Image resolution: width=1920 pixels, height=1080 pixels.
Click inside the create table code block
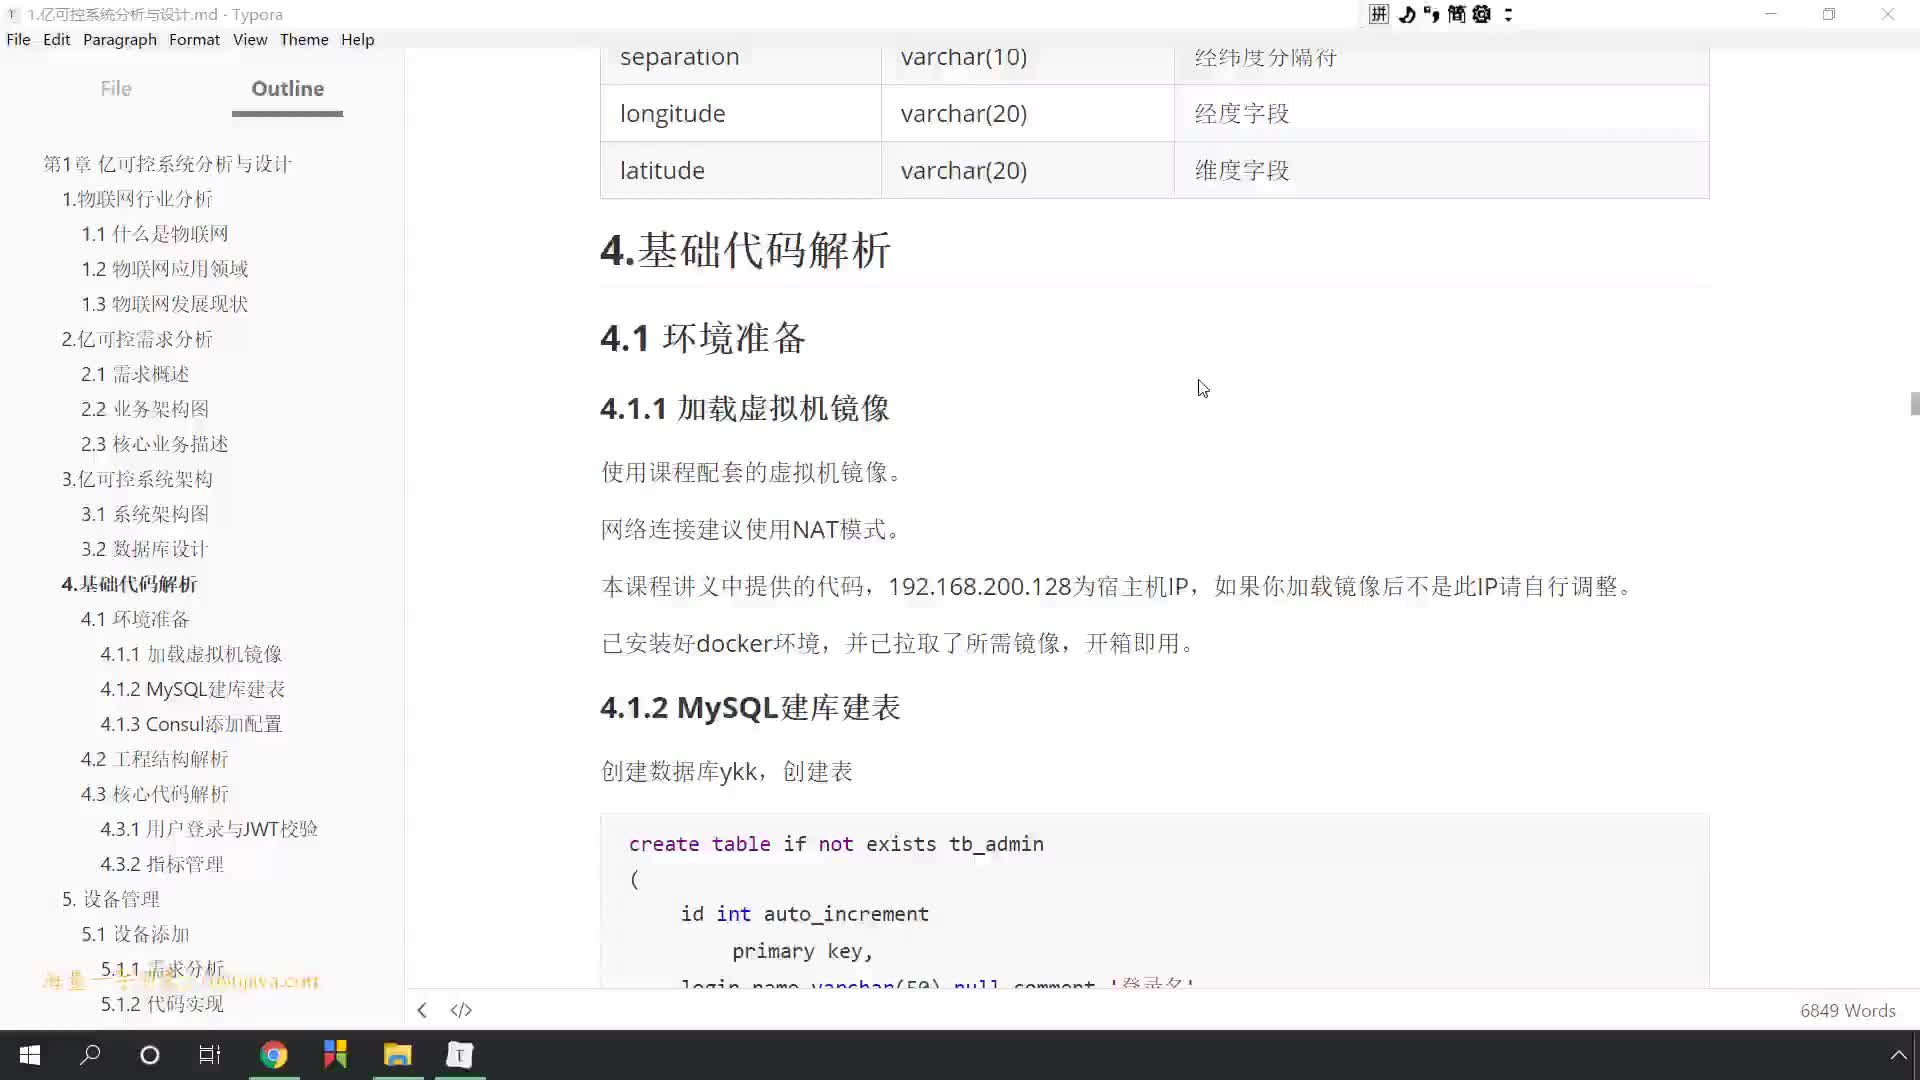[1155, 900]
